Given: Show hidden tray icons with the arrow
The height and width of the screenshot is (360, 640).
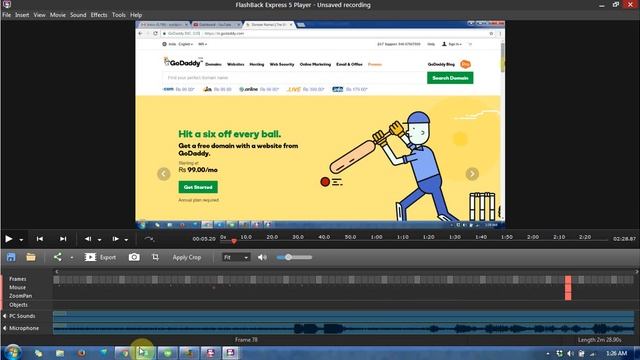Looking at the screenshot, I should (547, 353).
